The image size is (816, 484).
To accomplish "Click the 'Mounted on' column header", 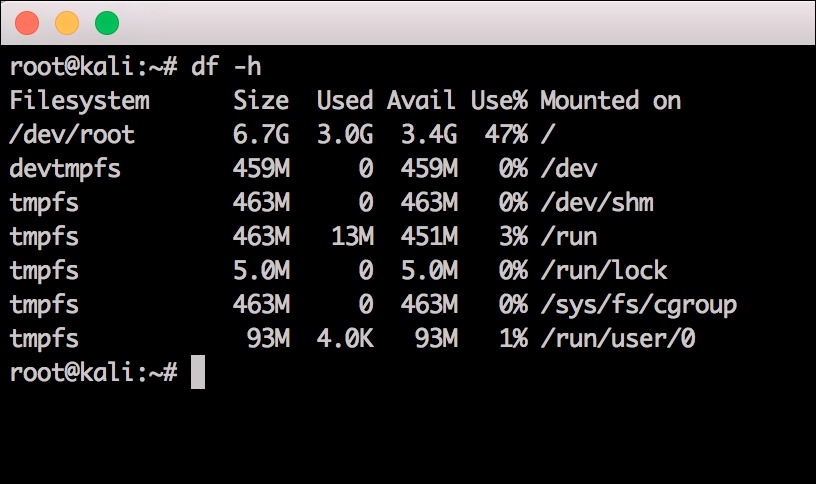I will pos(610,101).
